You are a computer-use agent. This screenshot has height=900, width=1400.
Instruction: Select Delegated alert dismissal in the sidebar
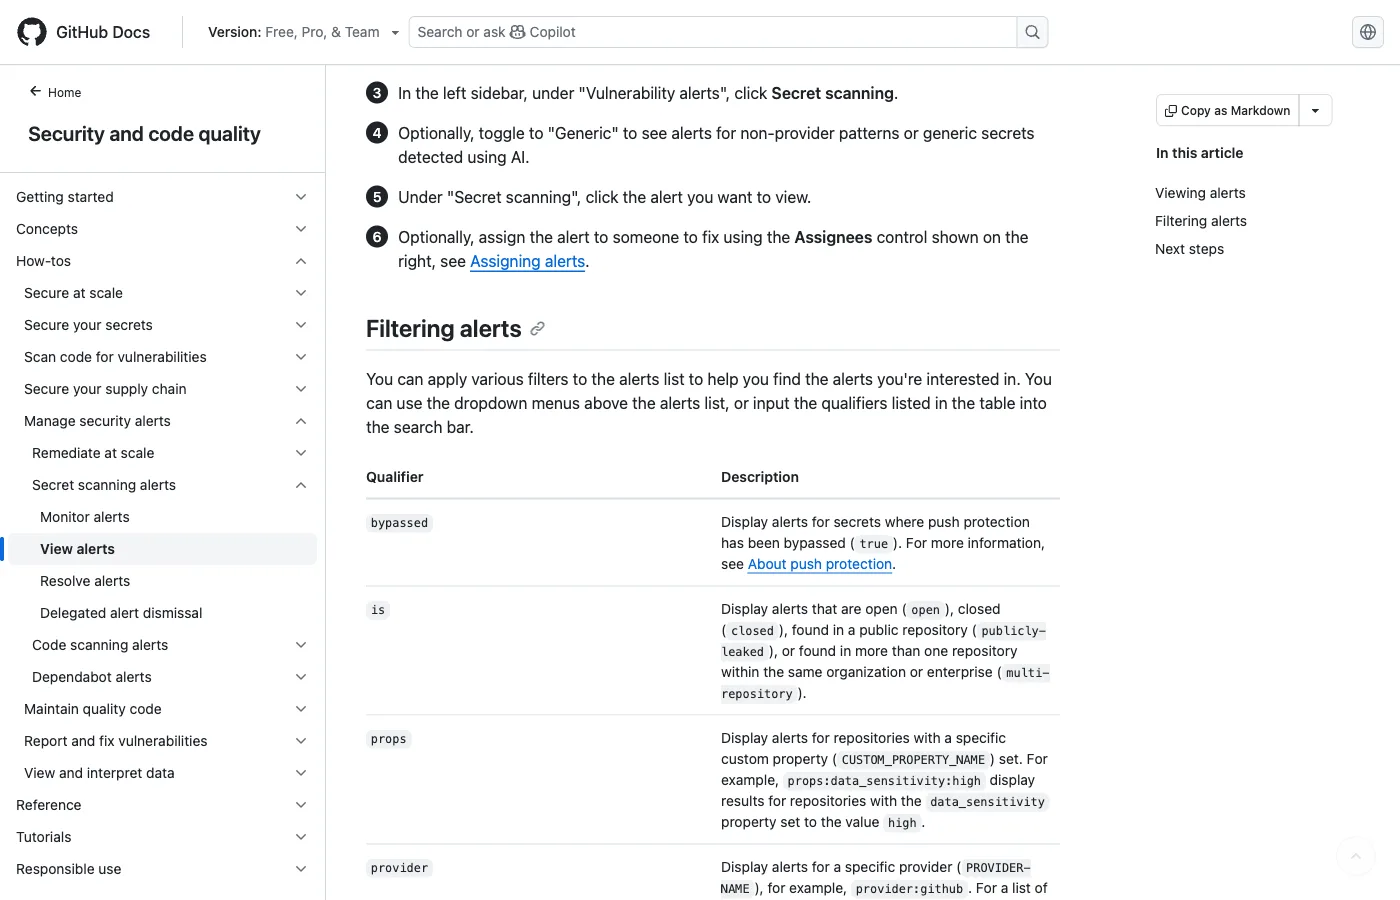[121, 613]
